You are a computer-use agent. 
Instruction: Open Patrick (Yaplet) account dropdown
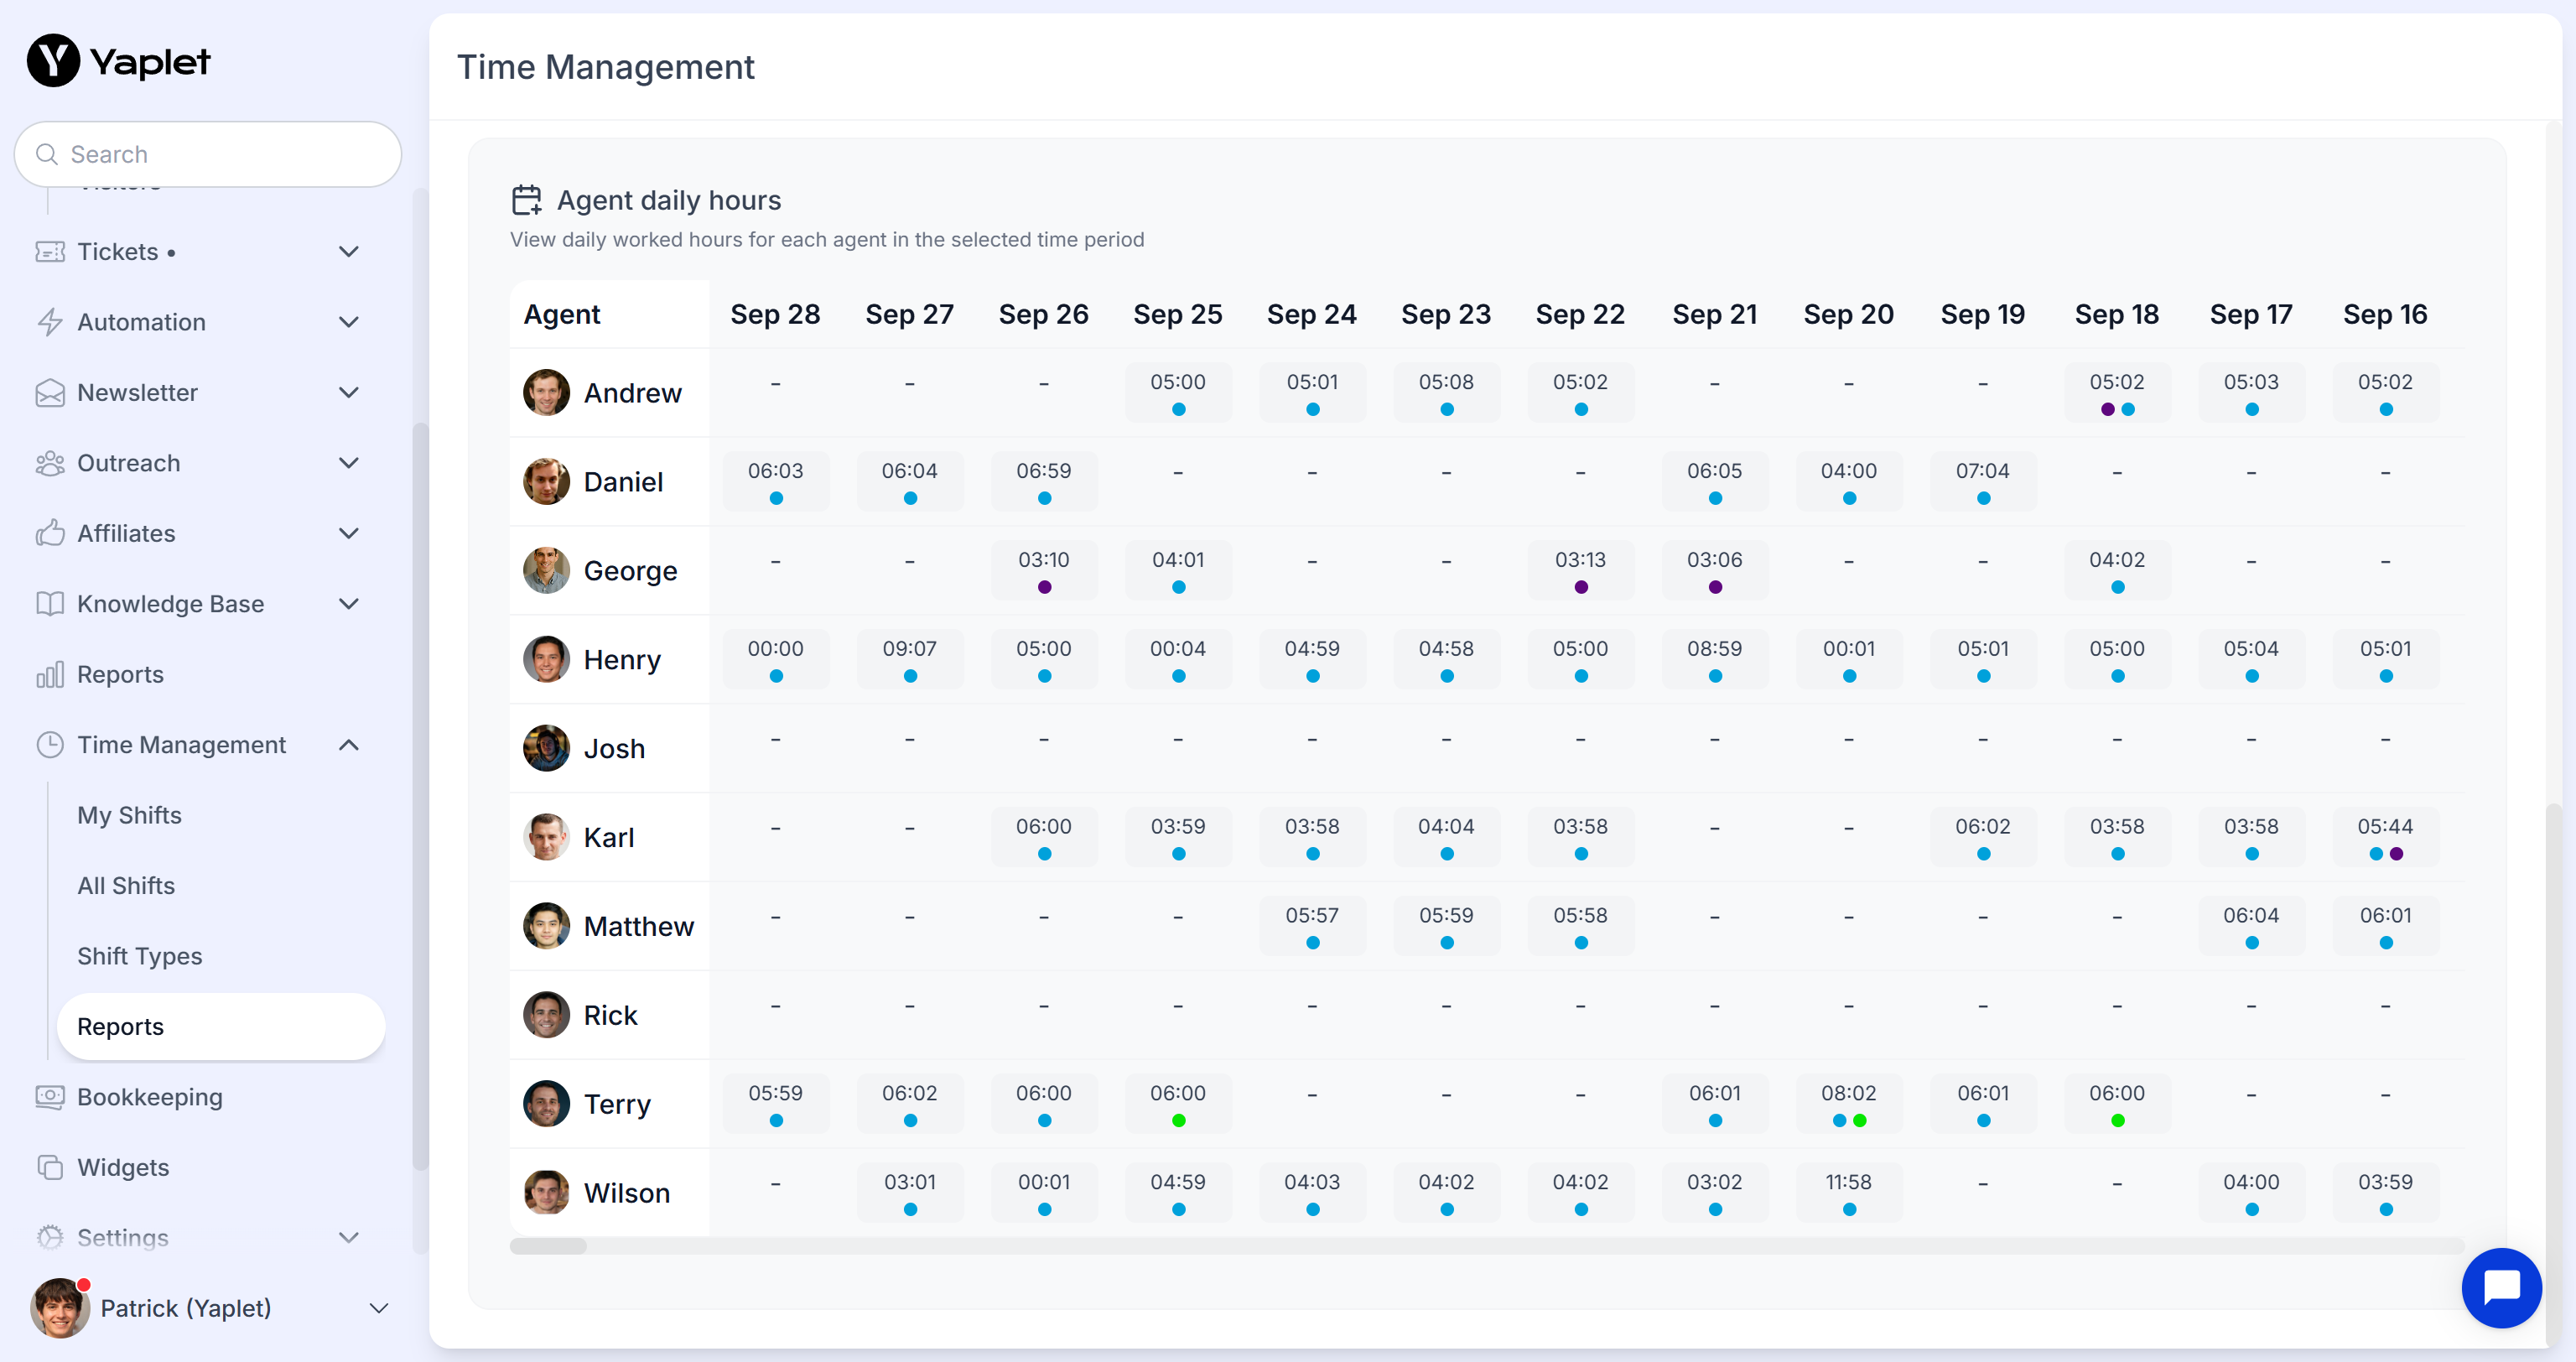point(378,1308)
